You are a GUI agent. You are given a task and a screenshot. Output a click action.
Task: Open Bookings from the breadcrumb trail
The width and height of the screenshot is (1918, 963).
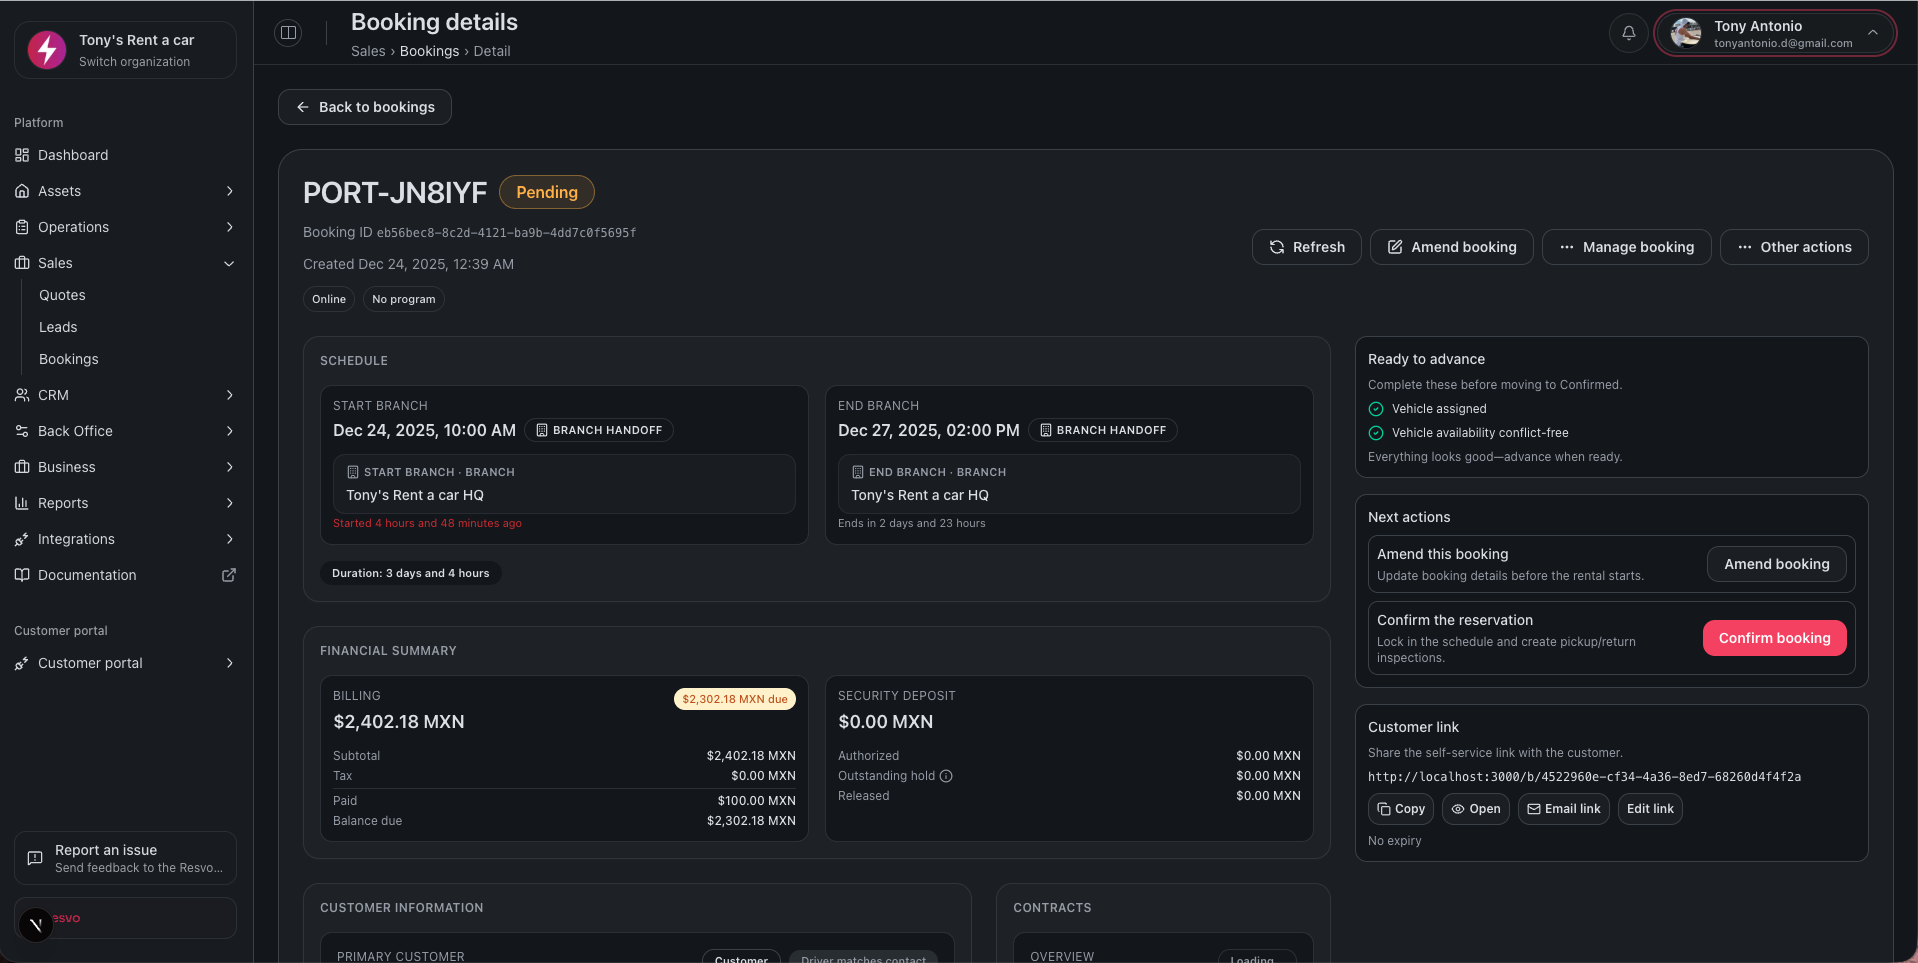[429, 51]
